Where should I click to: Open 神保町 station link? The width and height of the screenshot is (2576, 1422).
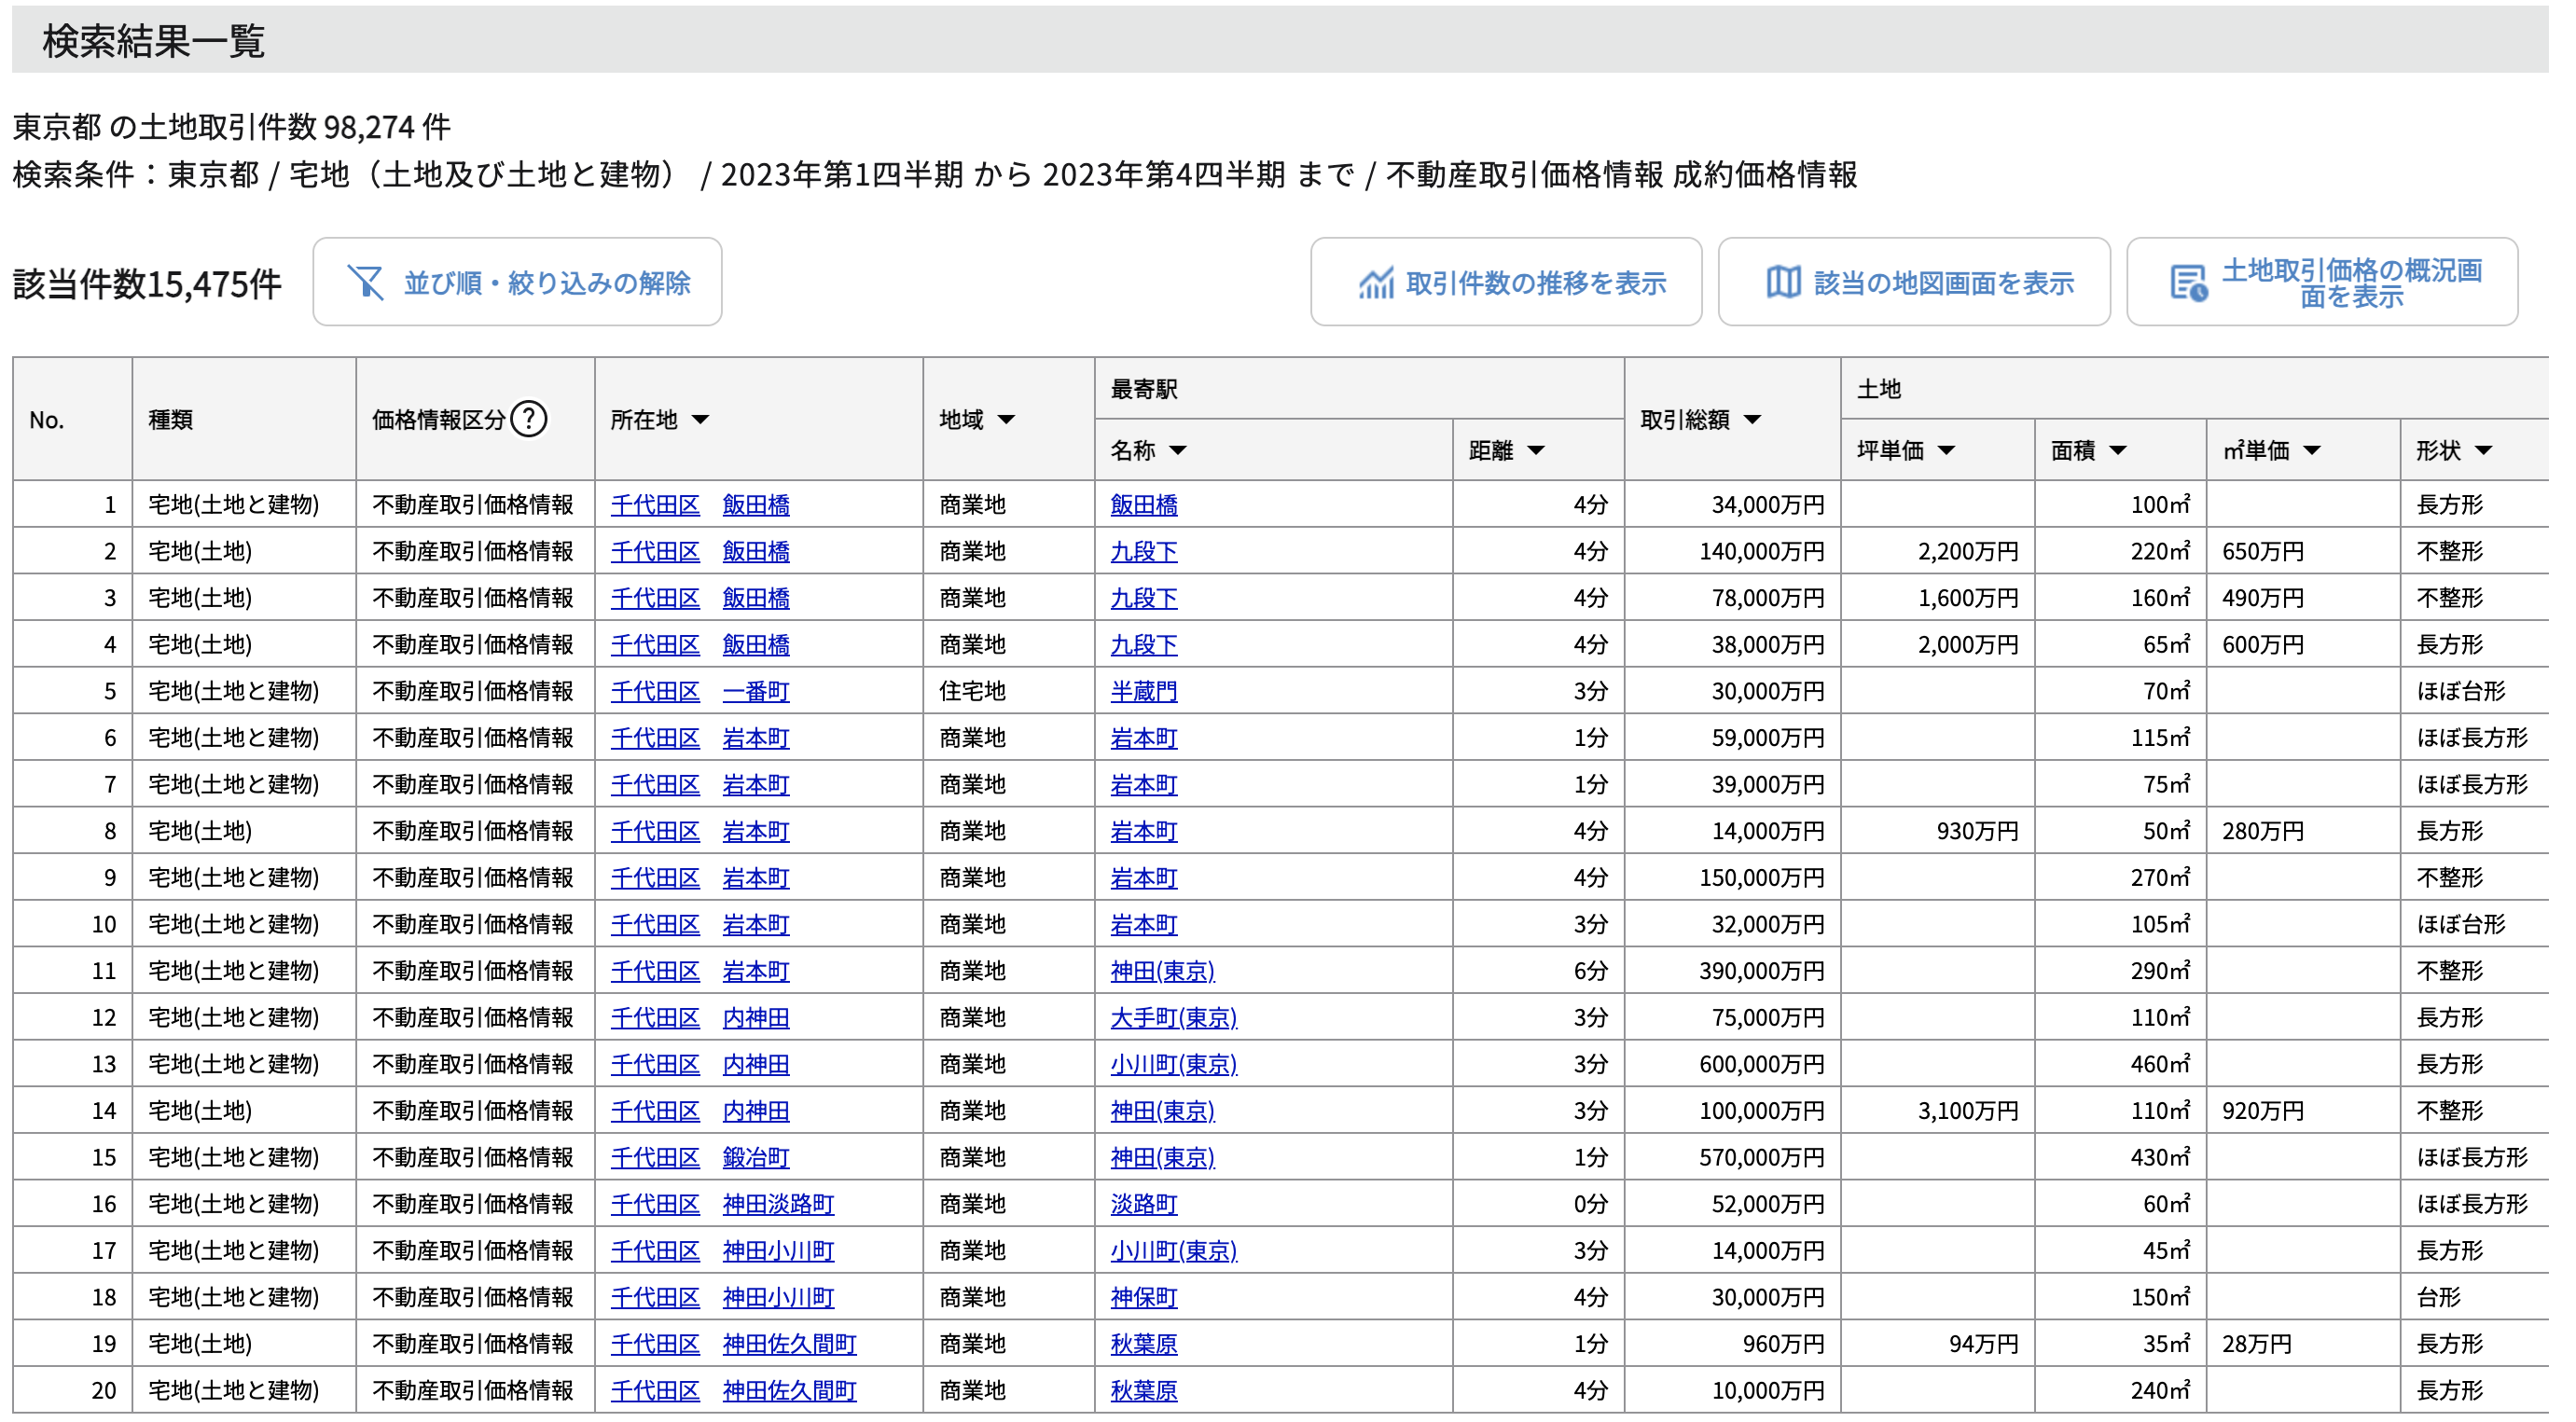1145,1298
